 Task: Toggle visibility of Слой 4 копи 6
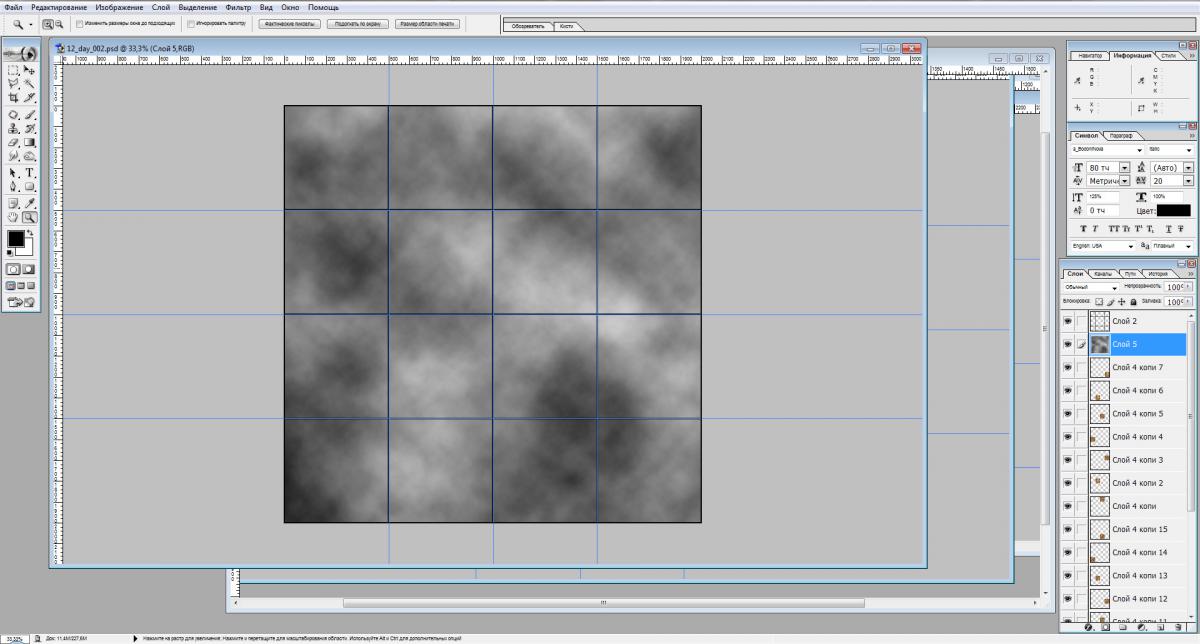tap(1068, 390)
